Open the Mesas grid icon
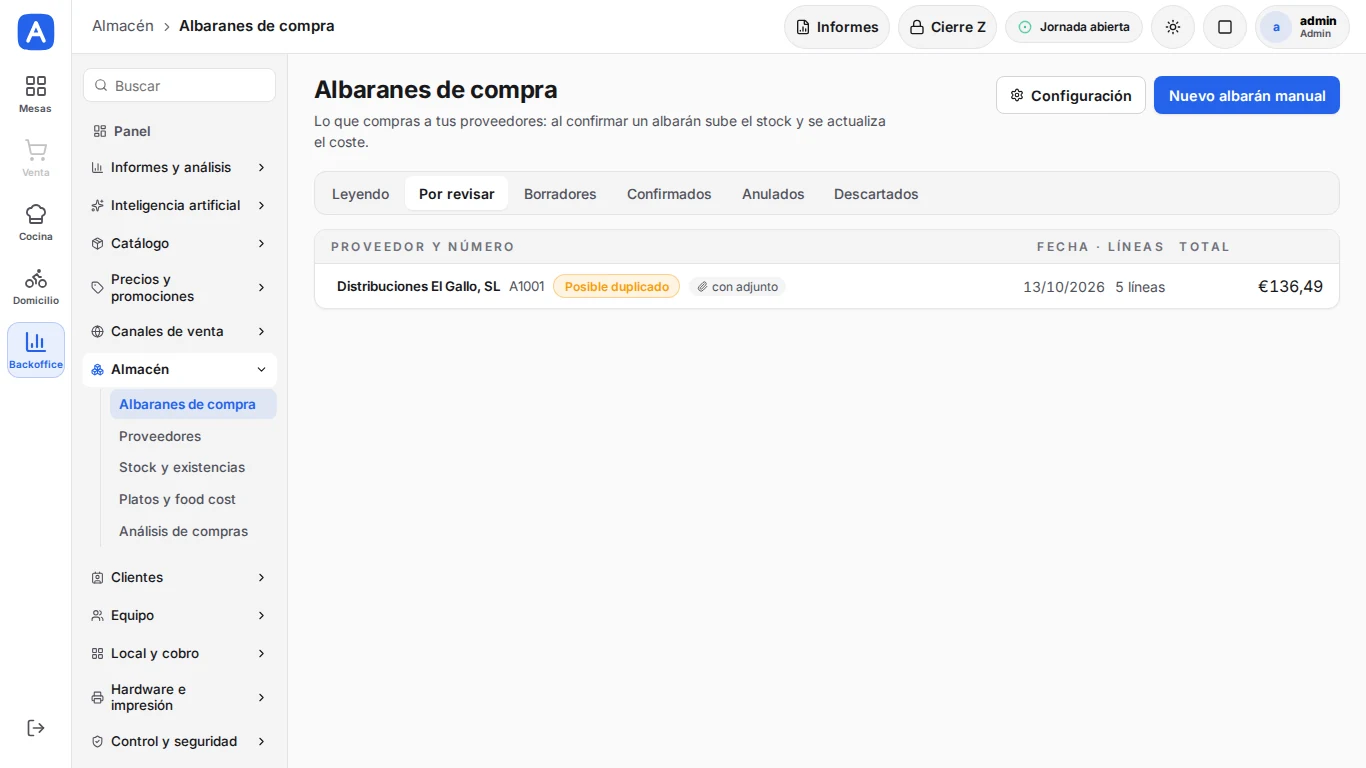The image size is (1366, 768). (x=36, y=94)
